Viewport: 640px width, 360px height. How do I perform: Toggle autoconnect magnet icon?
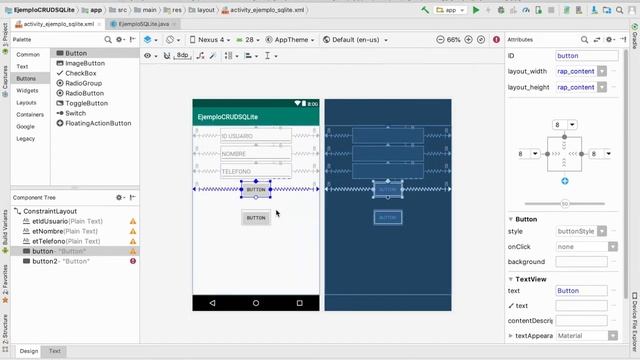[x=167, y=56]
